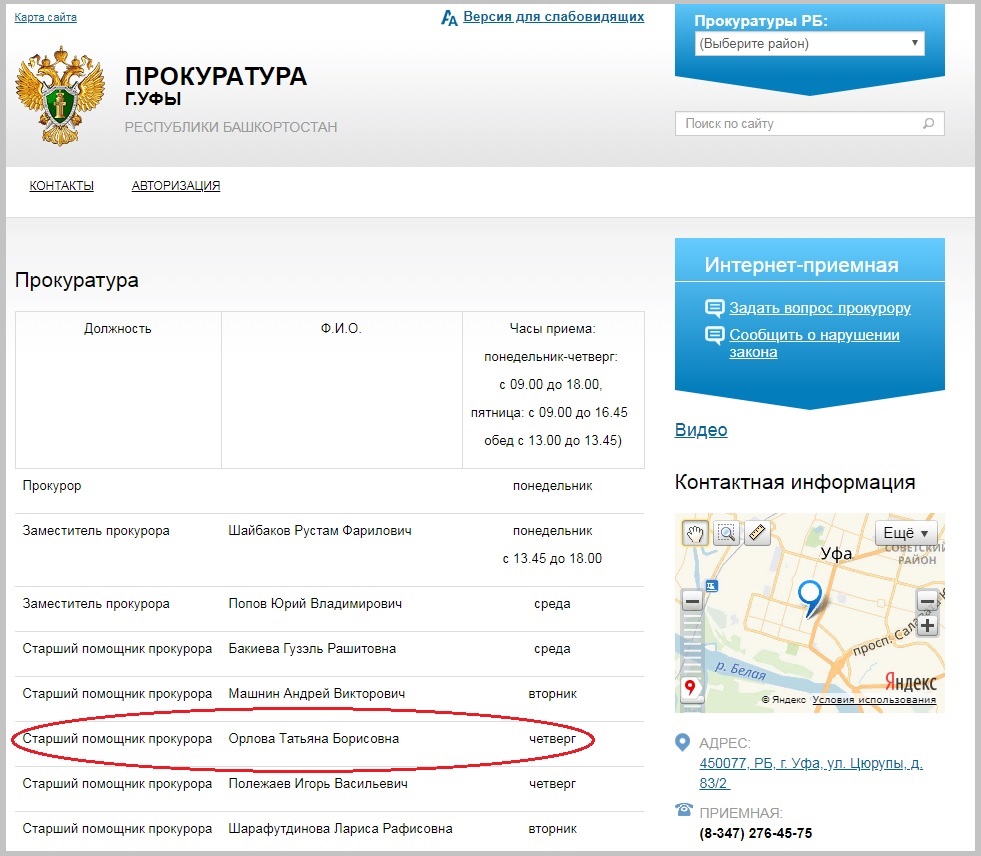Click the name 'Орлова Татьяна Борисовна'
The height and width of the screenshot is (856, 981).
click(x=313, y=739)
